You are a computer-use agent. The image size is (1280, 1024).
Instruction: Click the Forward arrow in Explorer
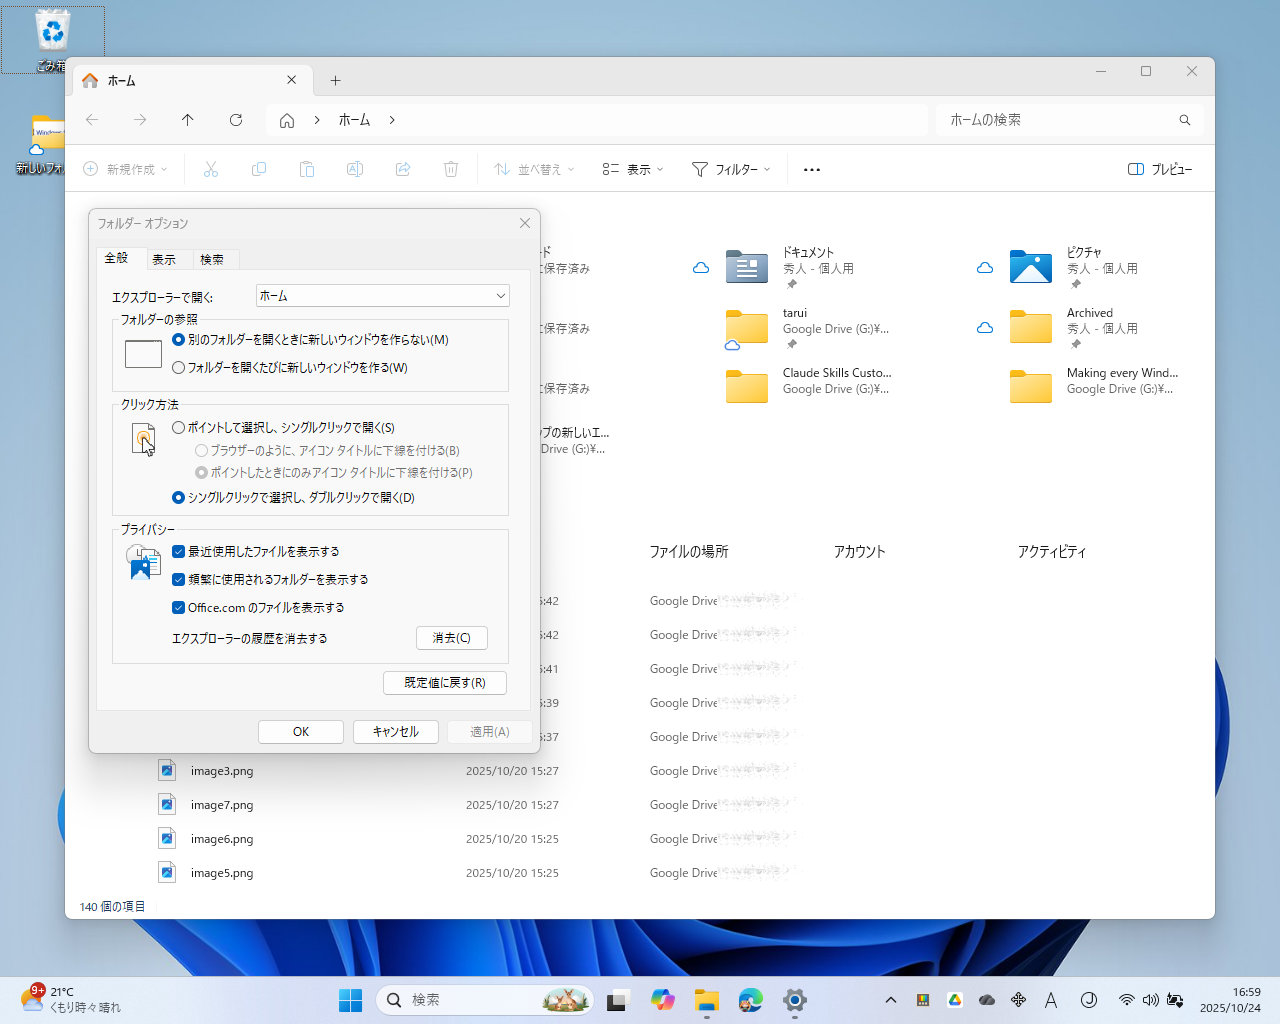(140, 120)
